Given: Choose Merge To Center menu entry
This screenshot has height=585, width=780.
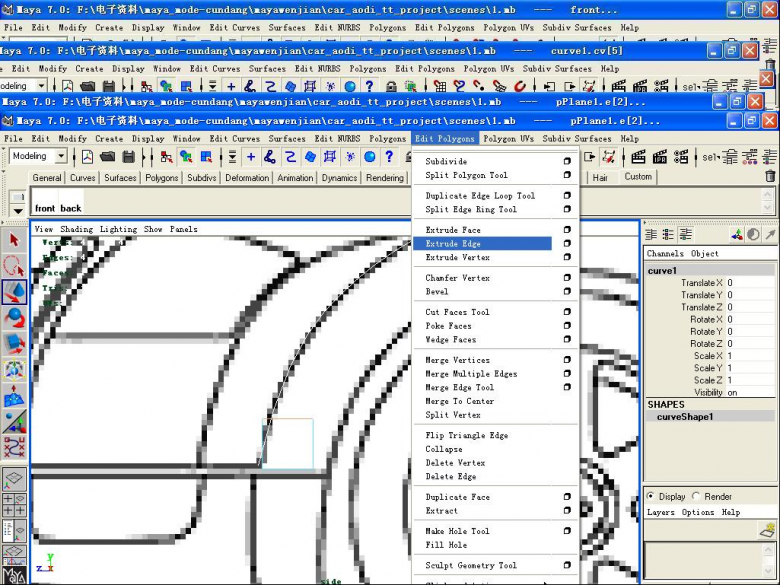Looking at the screenshot, I should click(x=459, y=401).
